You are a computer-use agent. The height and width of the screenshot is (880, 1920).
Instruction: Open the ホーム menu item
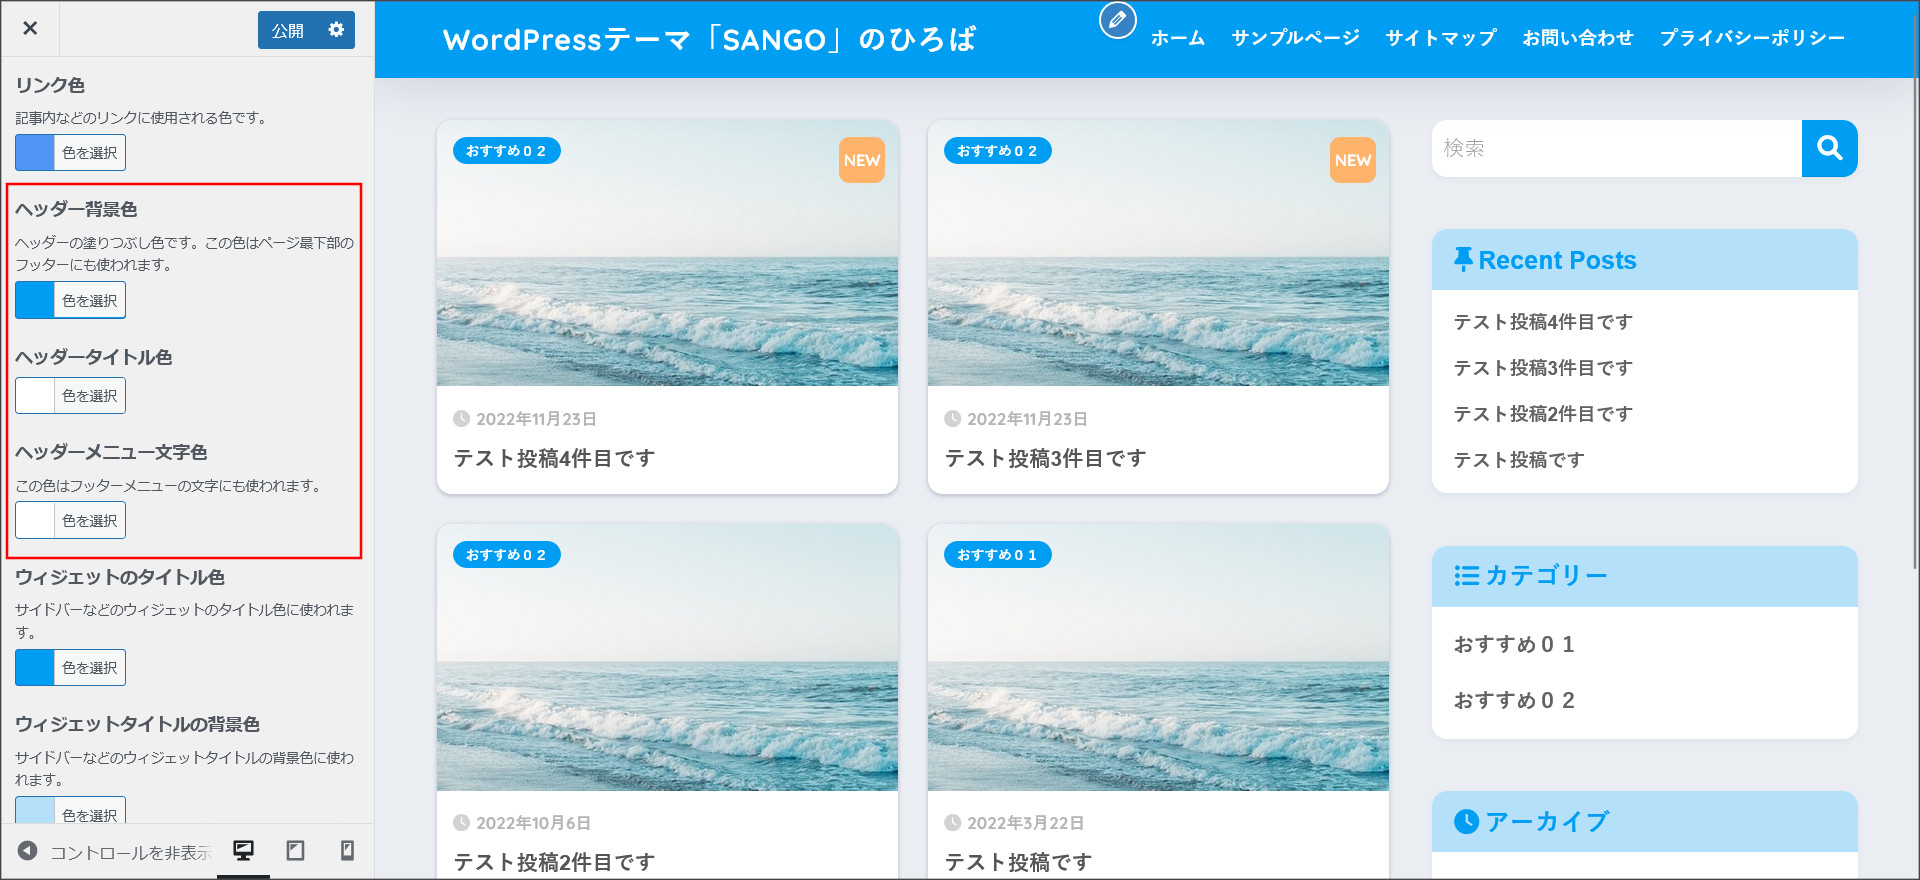coord(1177,38)
